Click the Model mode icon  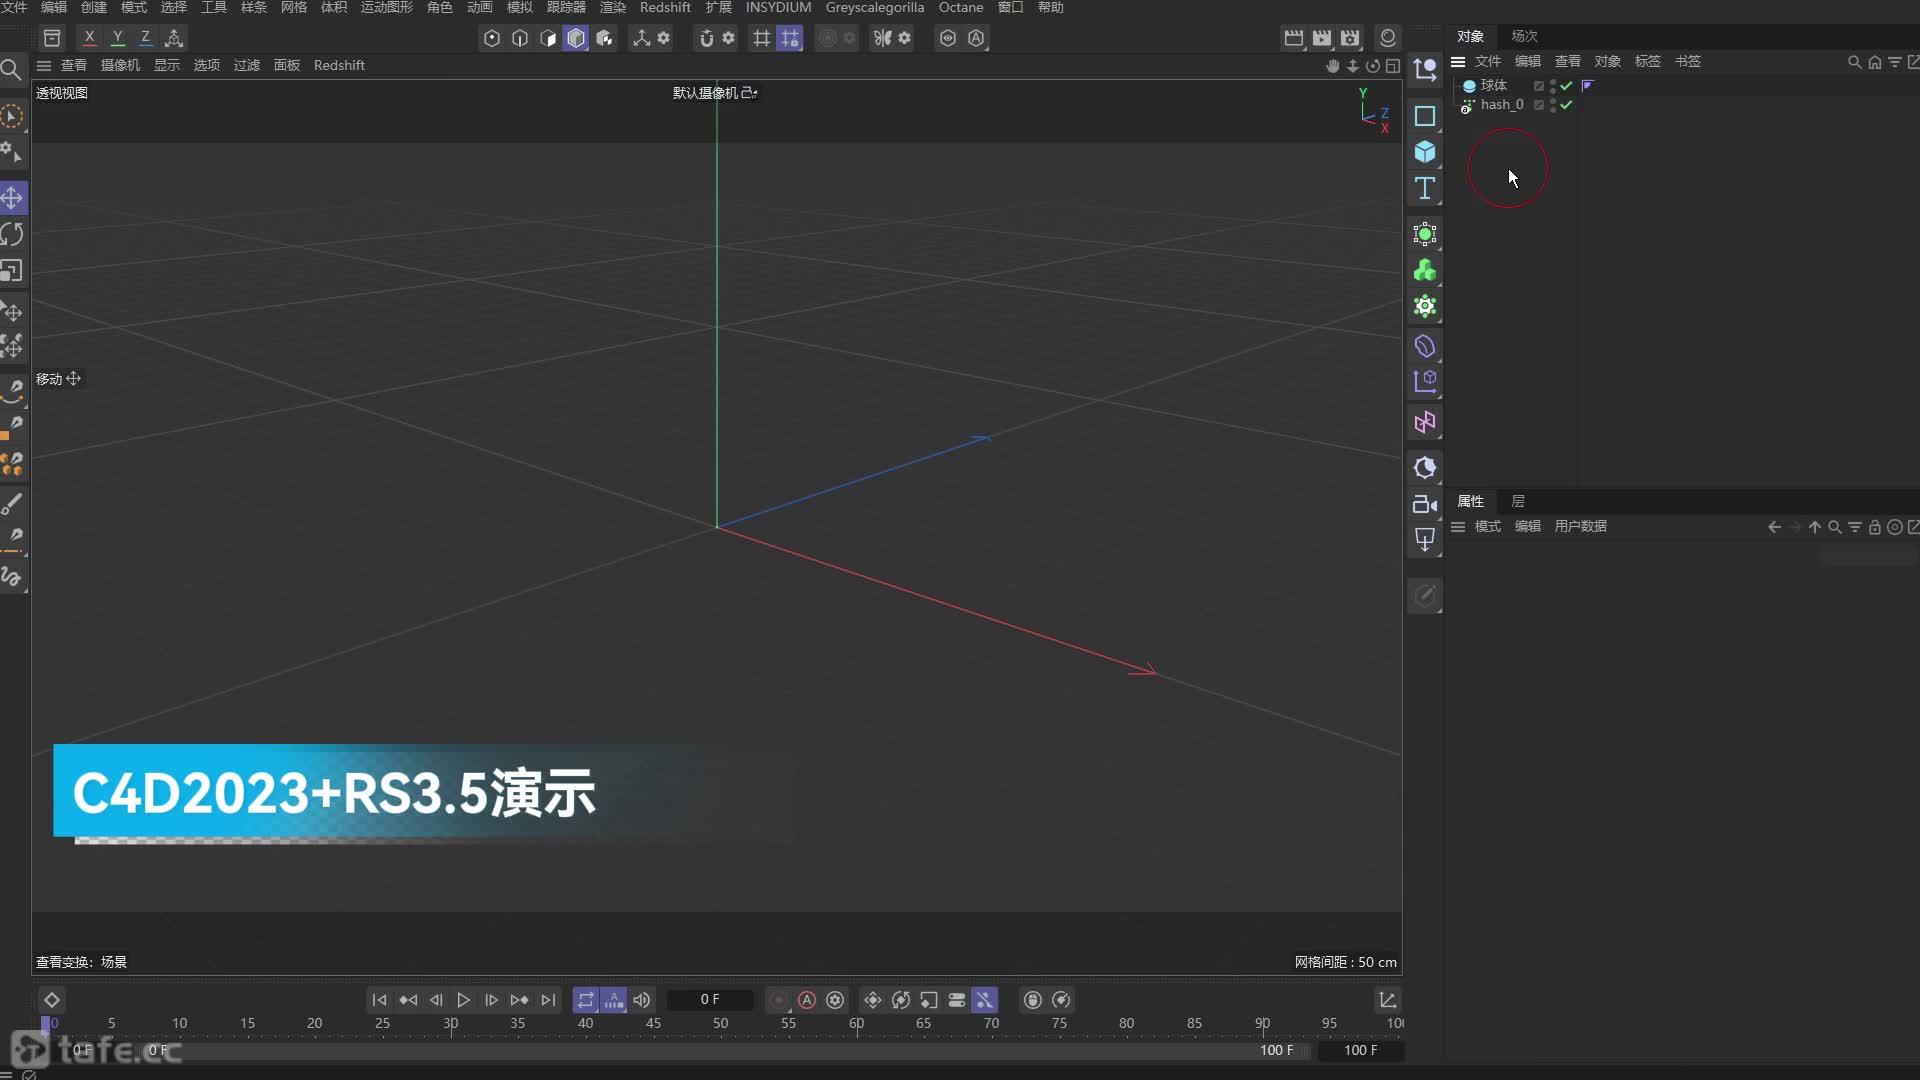576,38
